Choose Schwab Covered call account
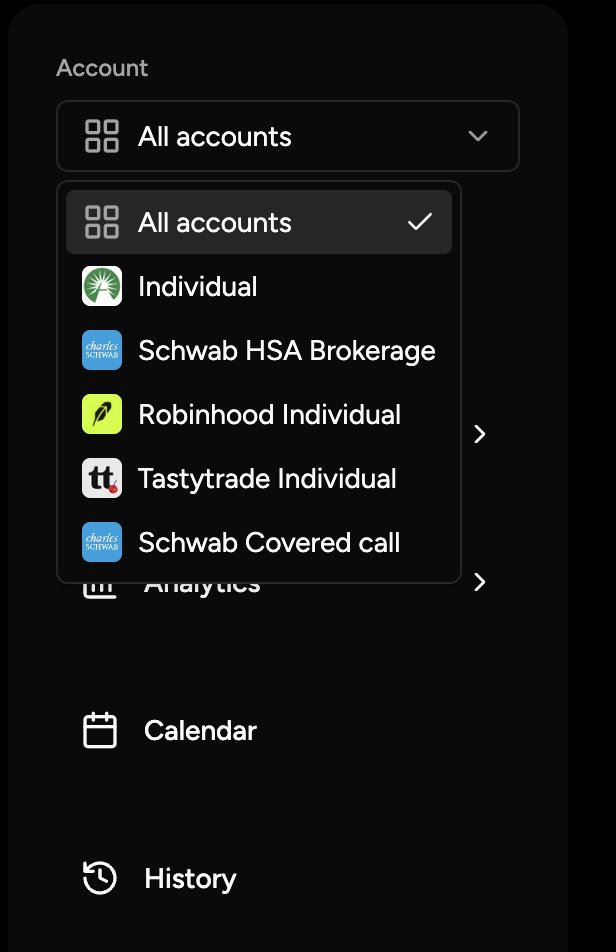This screenshot has width=616, height=952. tap(259, 542)
